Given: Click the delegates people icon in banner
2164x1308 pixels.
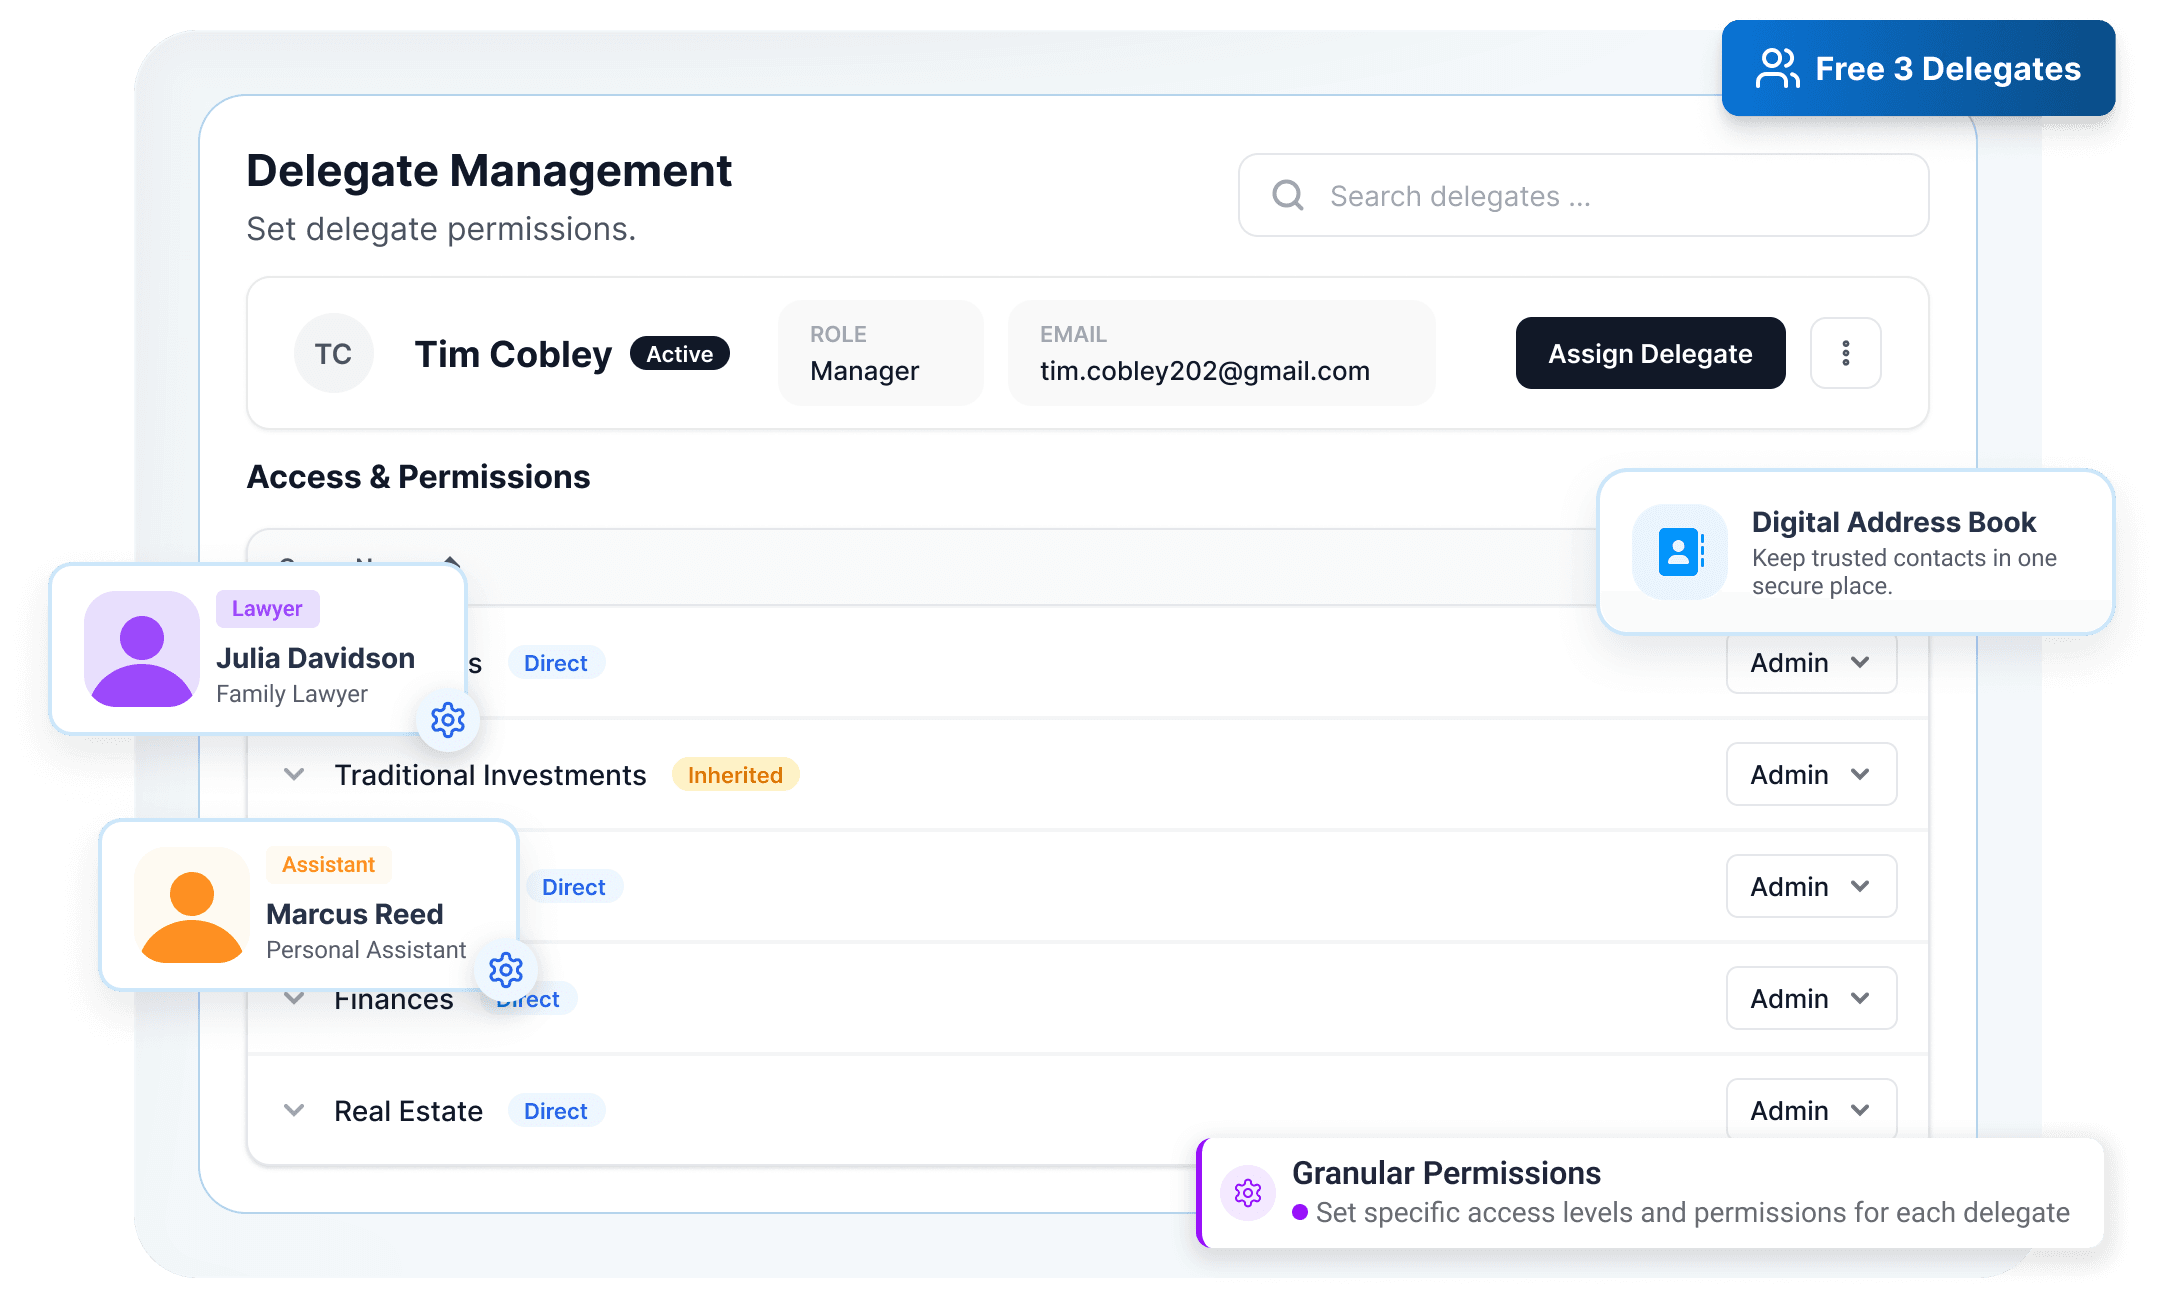Looking at the screenshot, I should point(1778,68).
